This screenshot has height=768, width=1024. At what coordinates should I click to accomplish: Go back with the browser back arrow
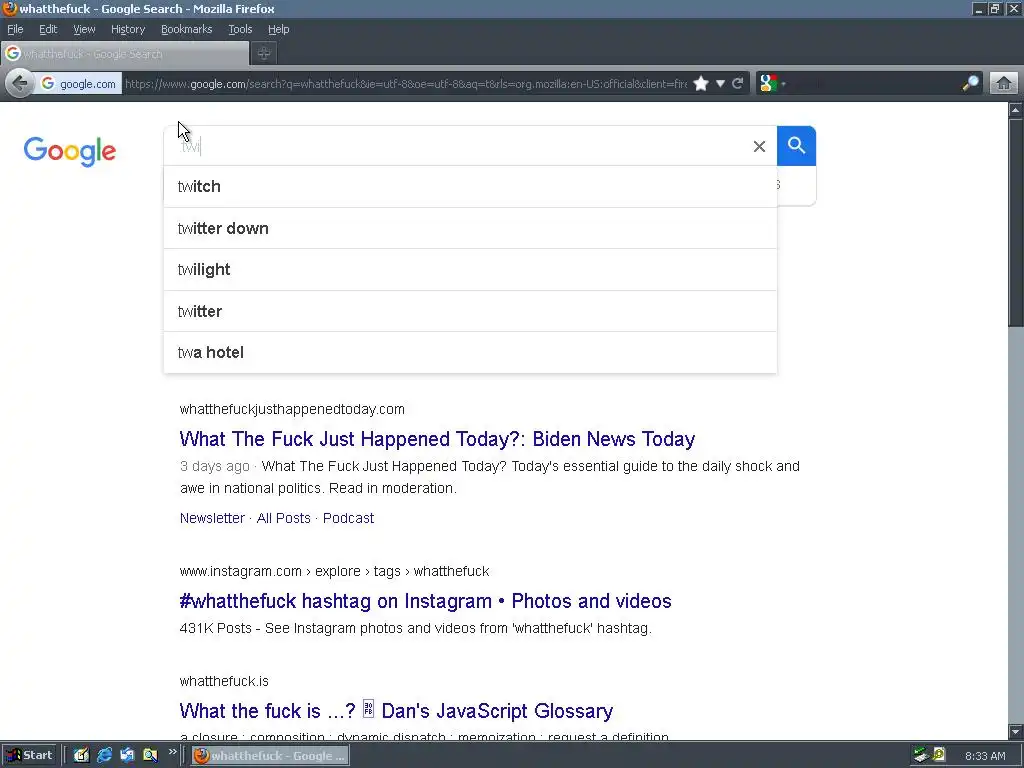tap(20, 84)
